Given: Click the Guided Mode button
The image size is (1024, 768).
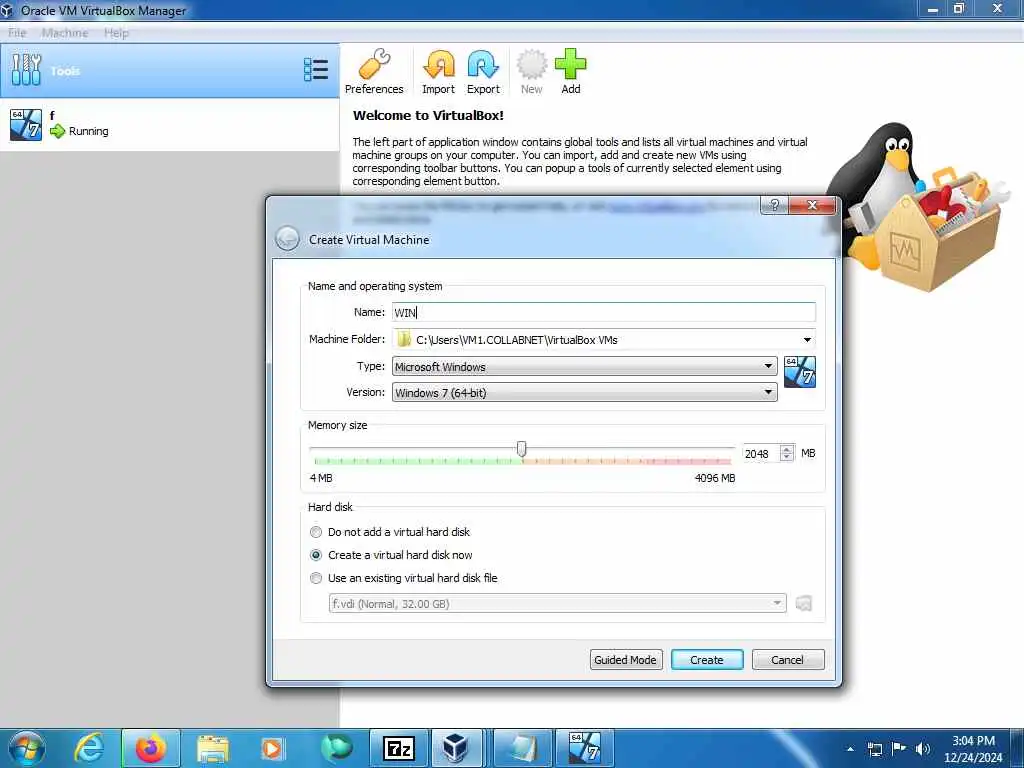Looking at the screenshot, I should 626,660.
